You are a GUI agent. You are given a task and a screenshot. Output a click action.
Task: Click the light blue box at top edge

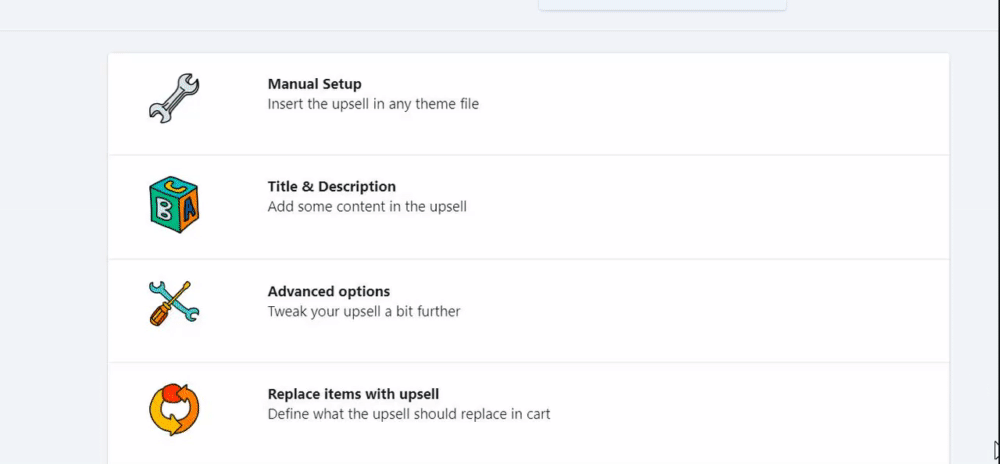coord(662,5)
